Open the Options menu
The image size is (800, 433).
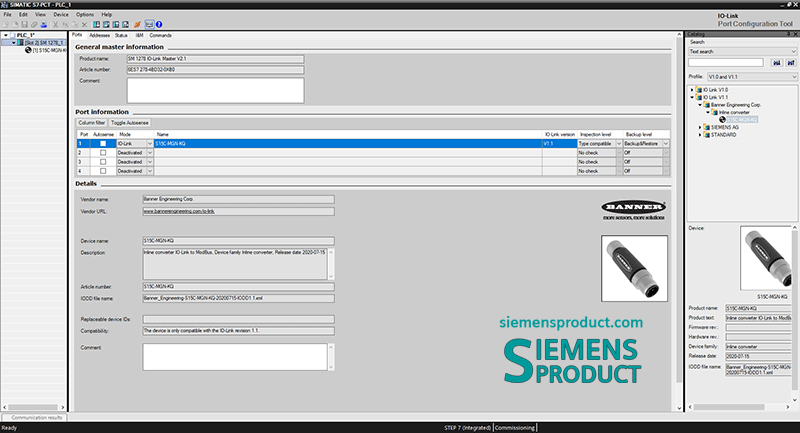coord(85,15)
